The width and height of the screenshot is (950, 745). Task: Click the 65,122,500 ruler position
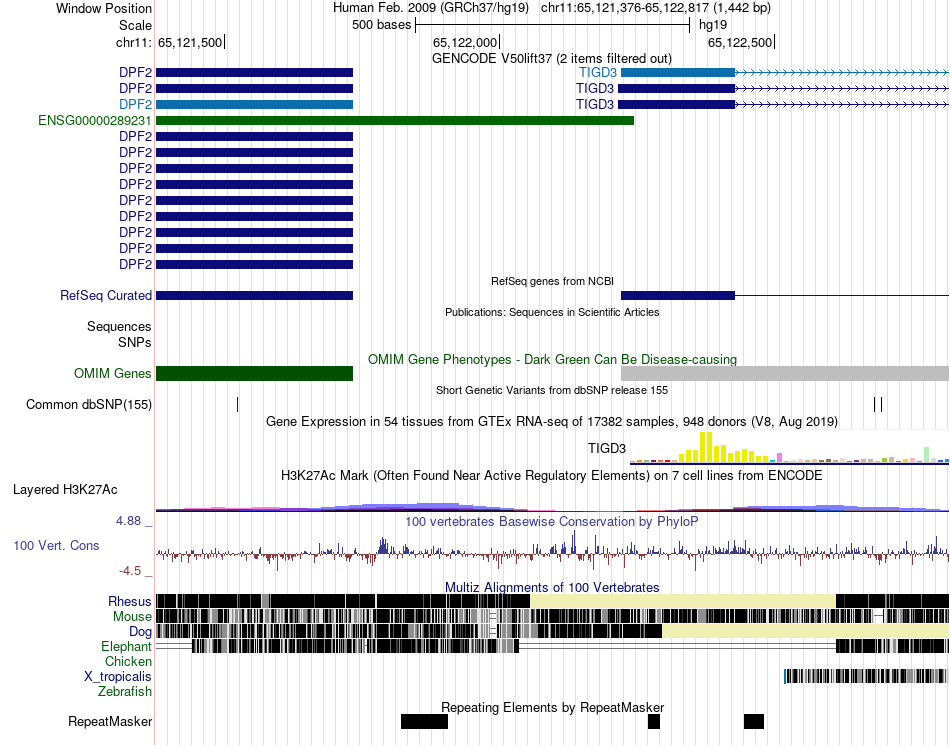[x=740, y=42]
